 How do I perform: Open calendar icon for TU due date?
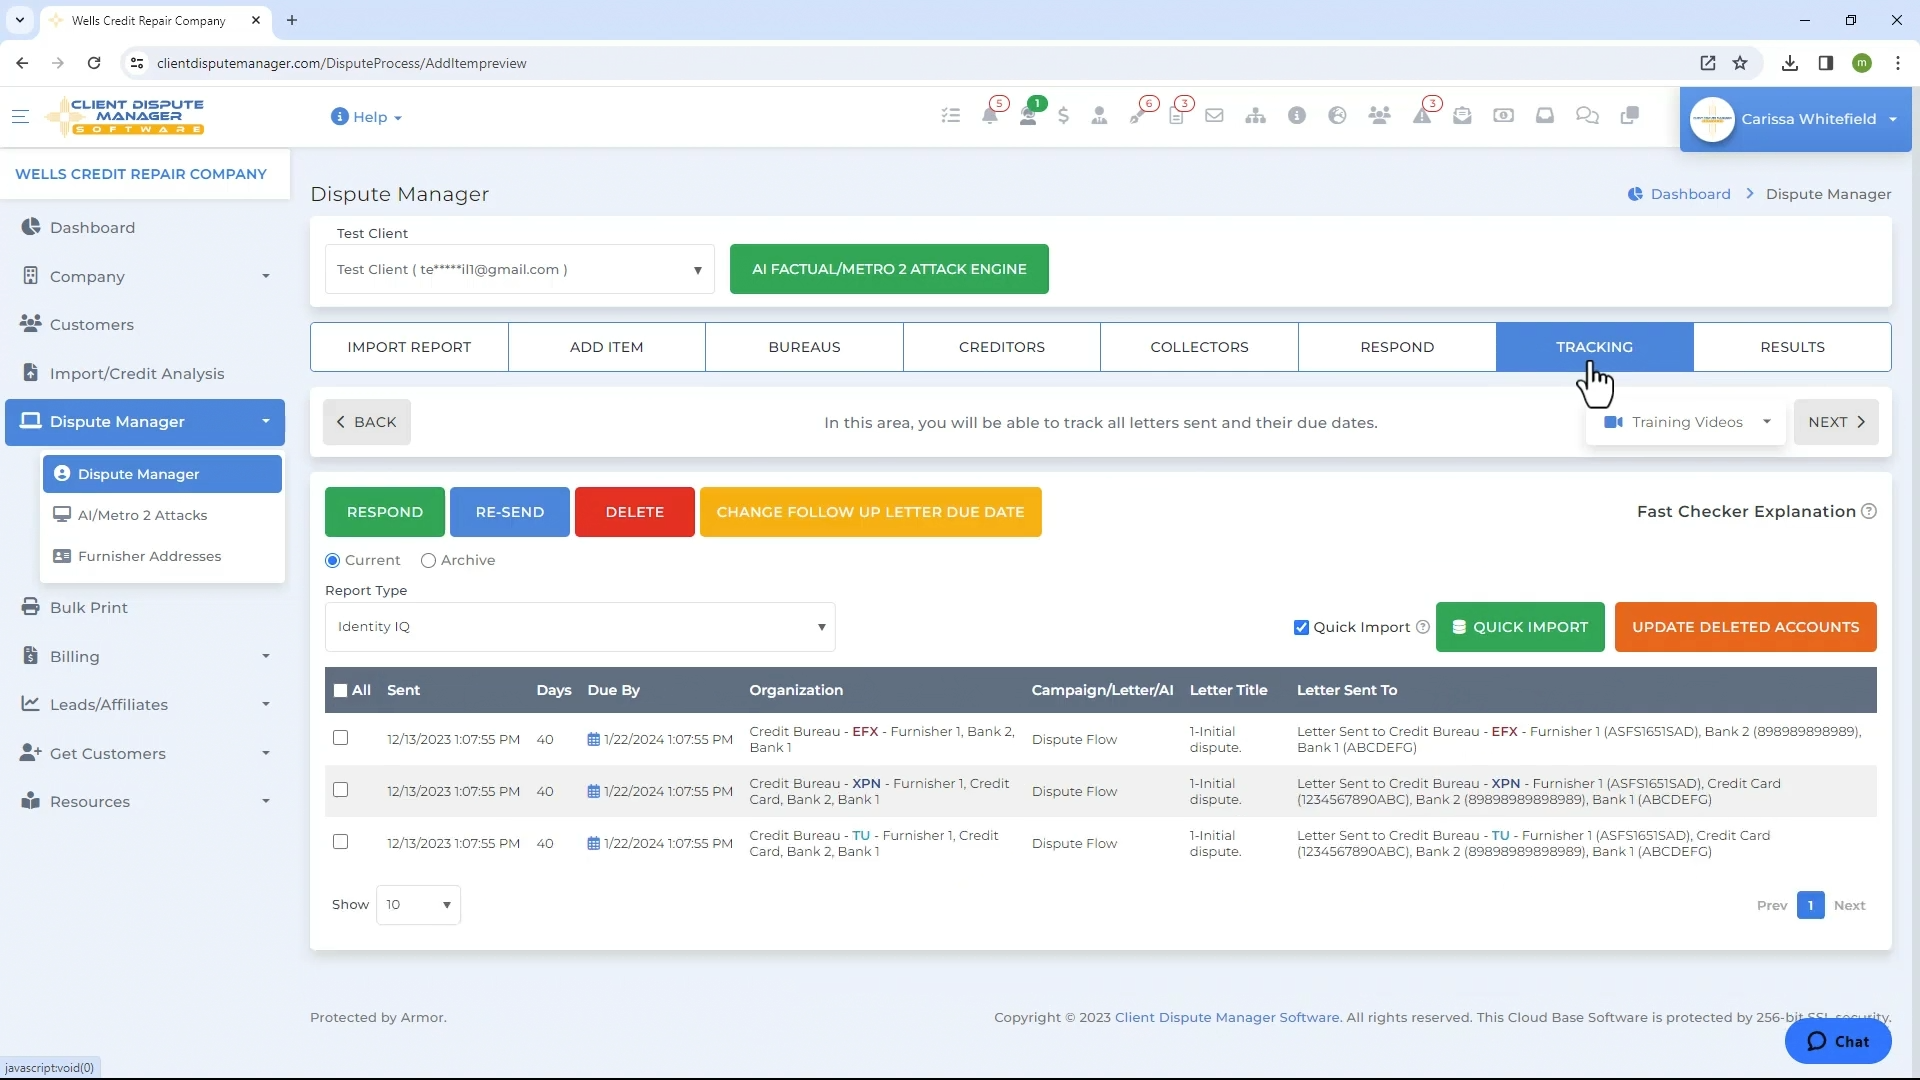pyautogui.click(x=593, y=844)
